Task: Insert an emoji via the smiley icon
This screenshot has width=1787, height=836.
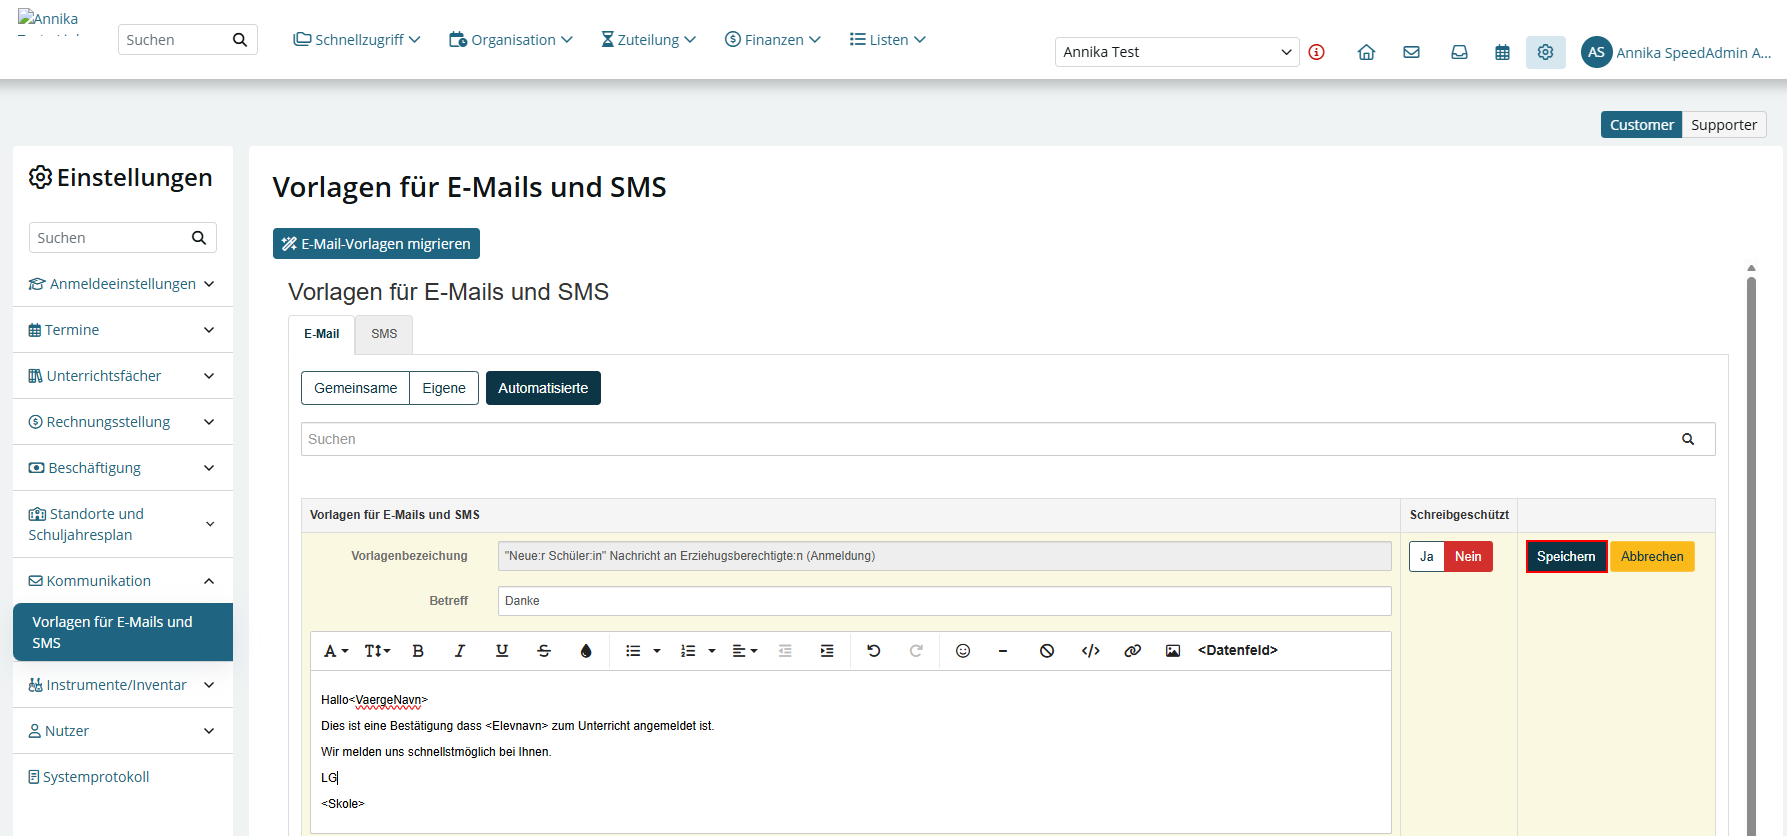Action: click(963, 651)
